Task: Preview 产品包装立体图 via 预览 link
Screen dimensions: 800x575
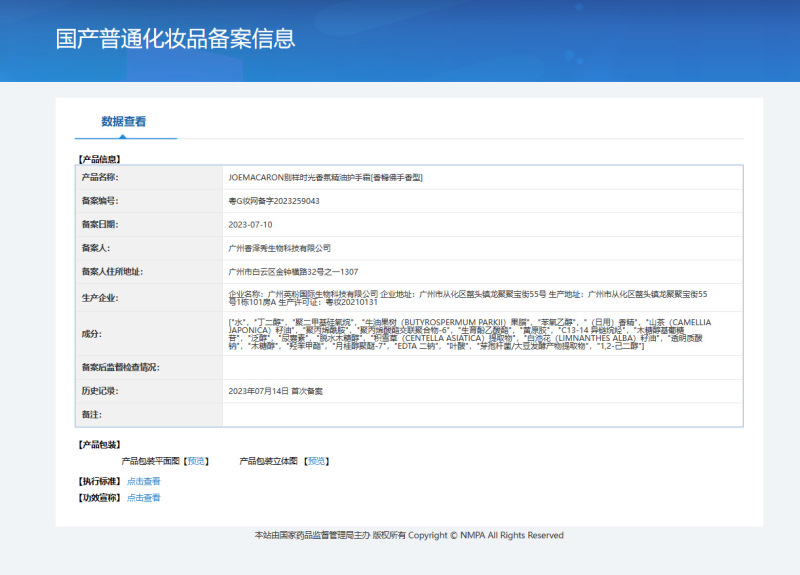Action: 316,461
